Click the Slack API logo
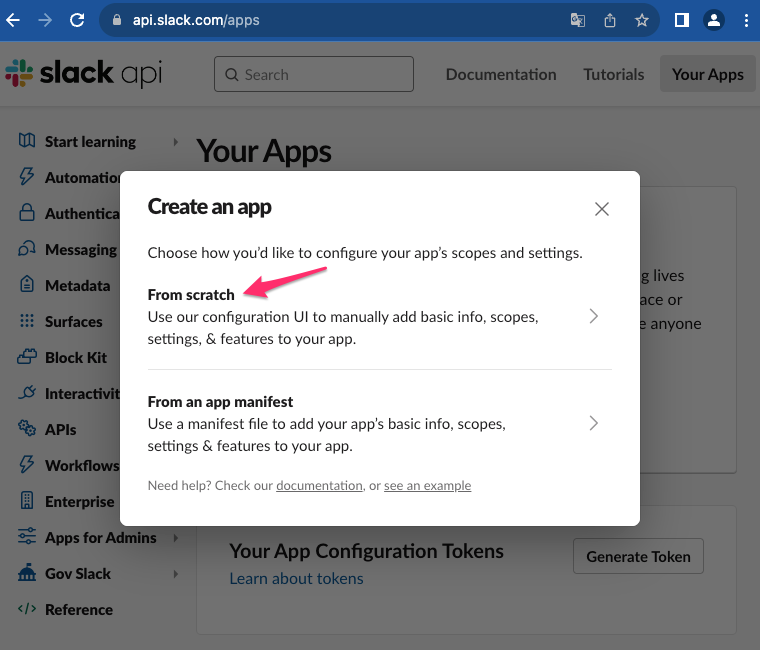This screenshot has width=760, height=650. point(84,73)
